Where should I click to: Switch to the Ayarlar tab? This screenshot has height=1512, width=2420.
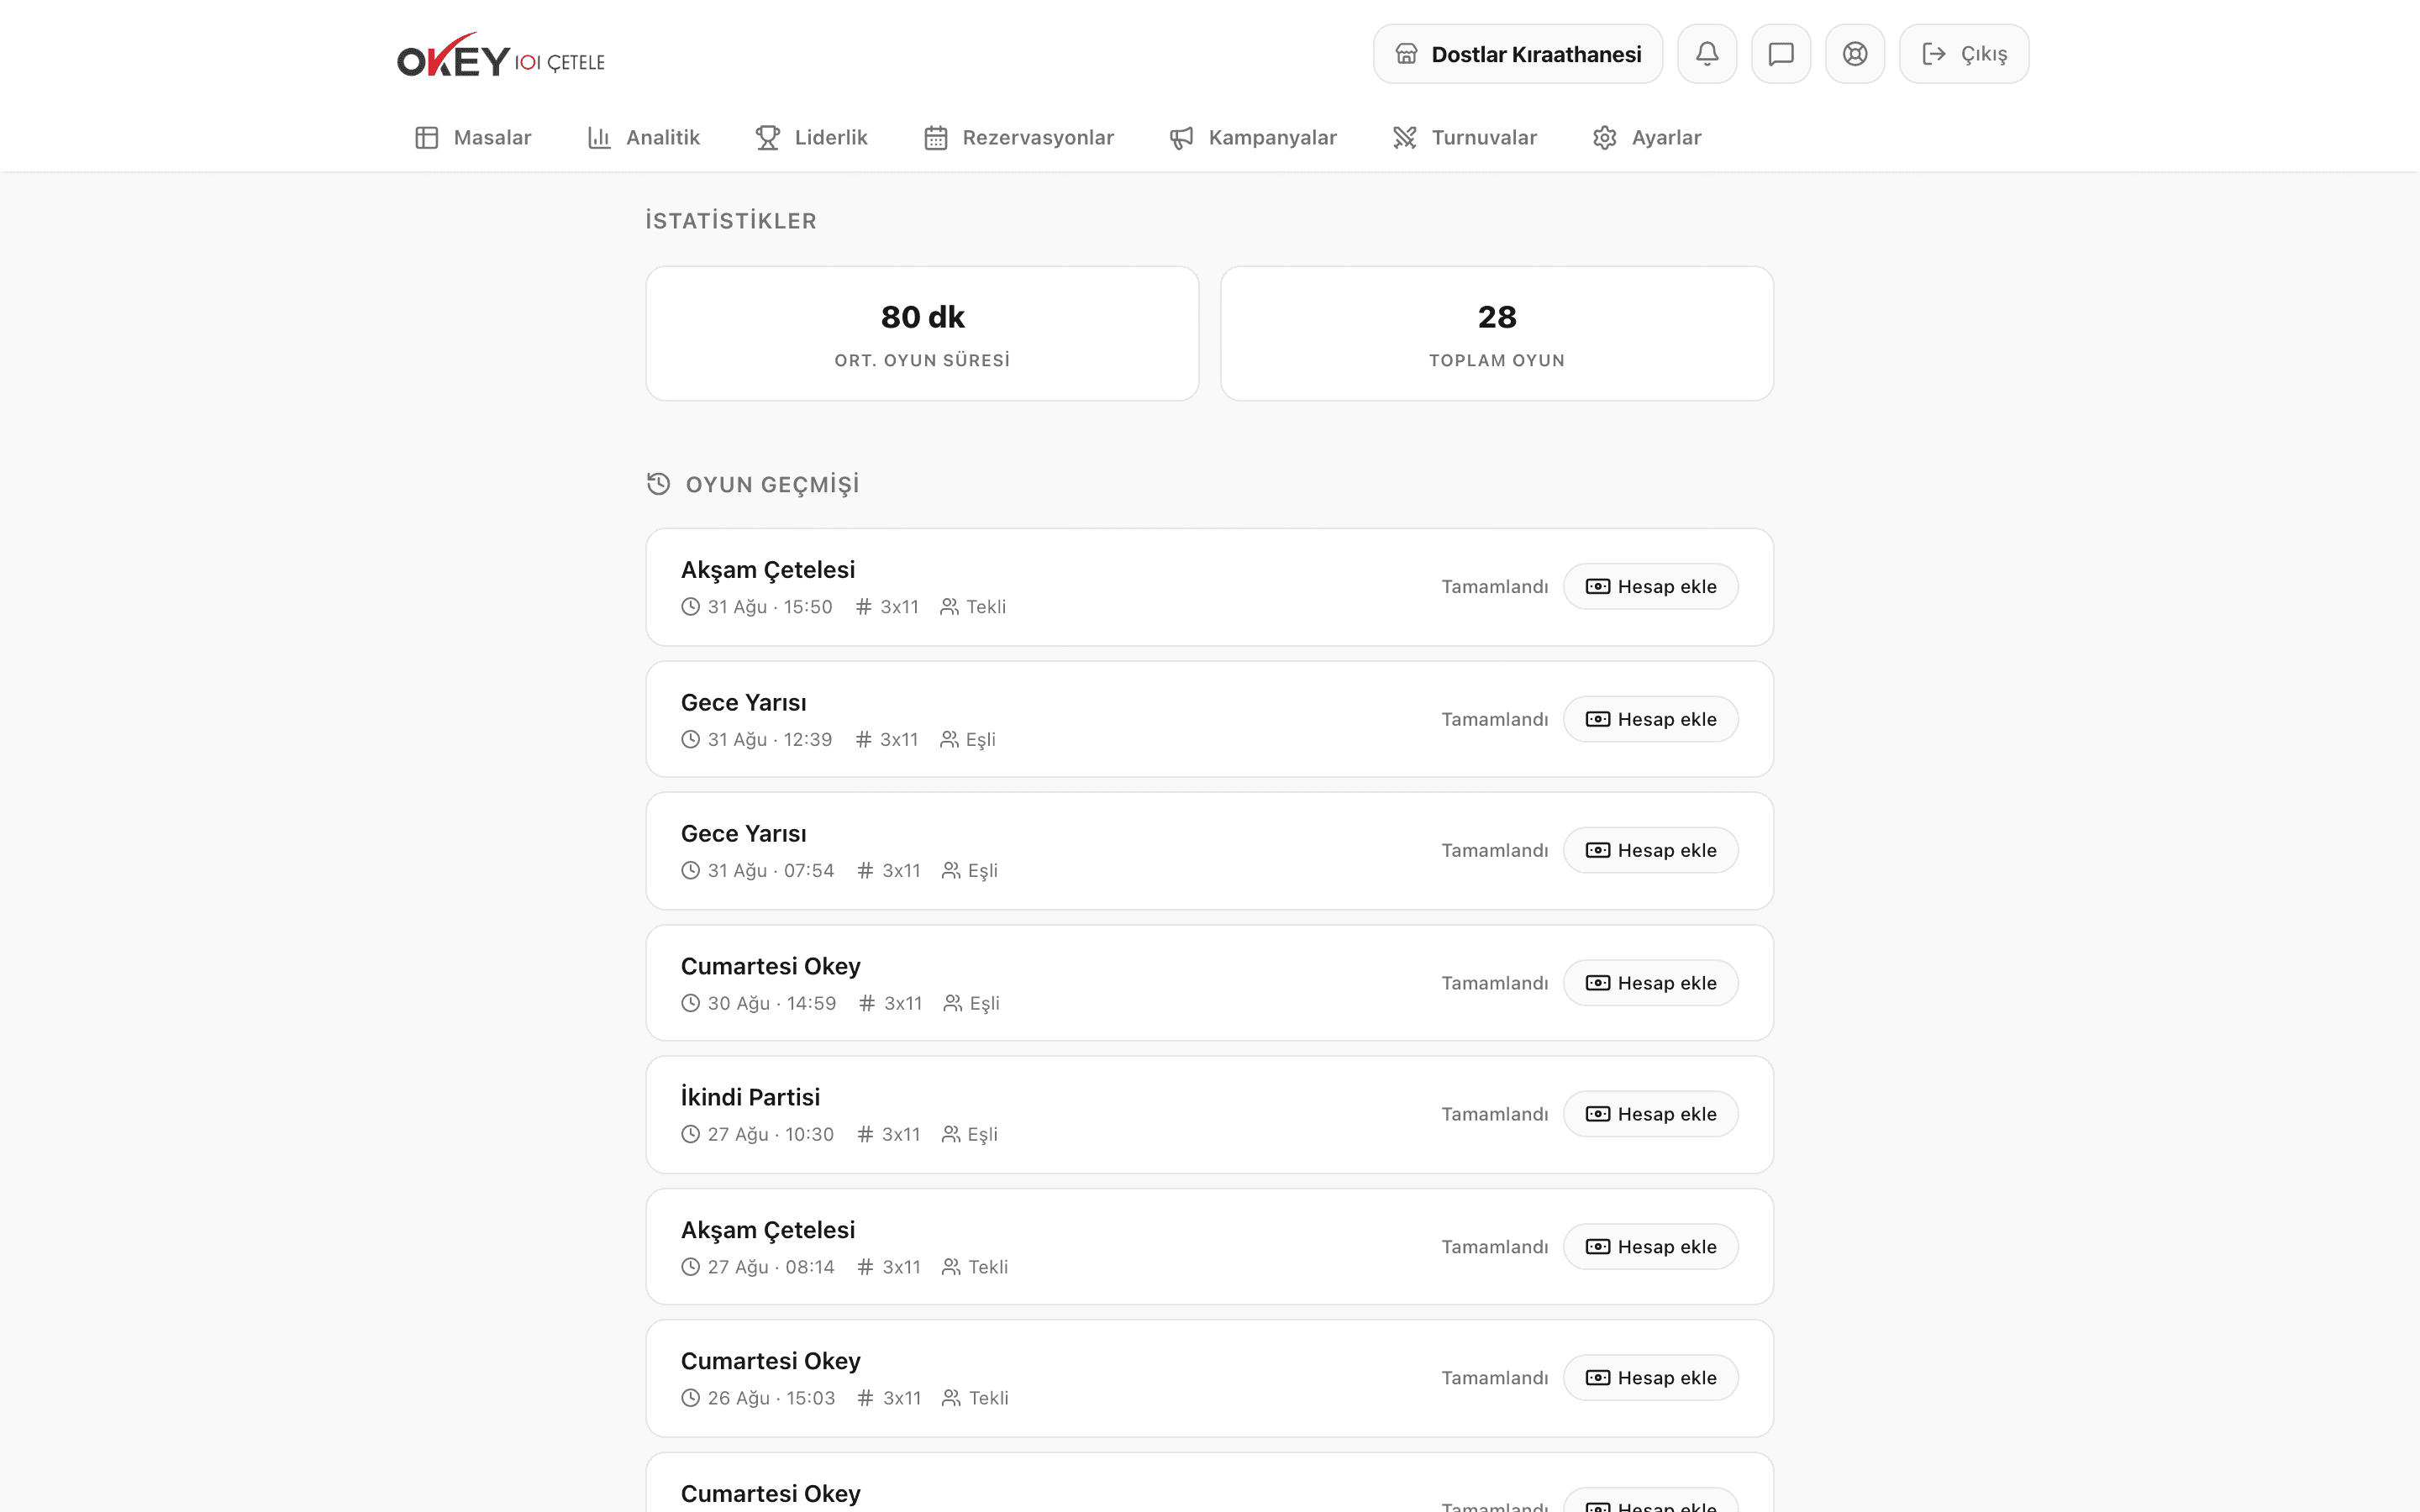1646,138
